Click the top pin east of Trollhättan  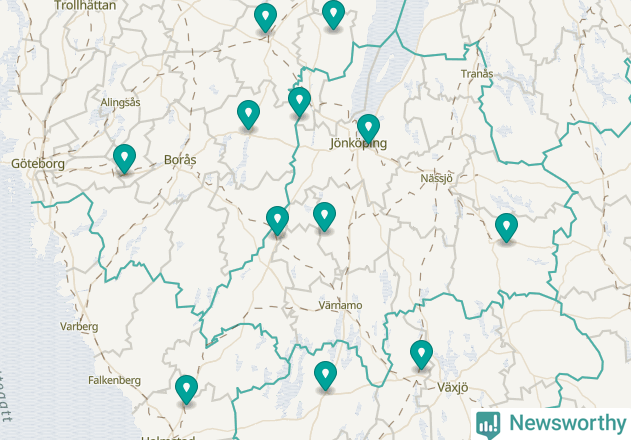(x=265, y=18)
